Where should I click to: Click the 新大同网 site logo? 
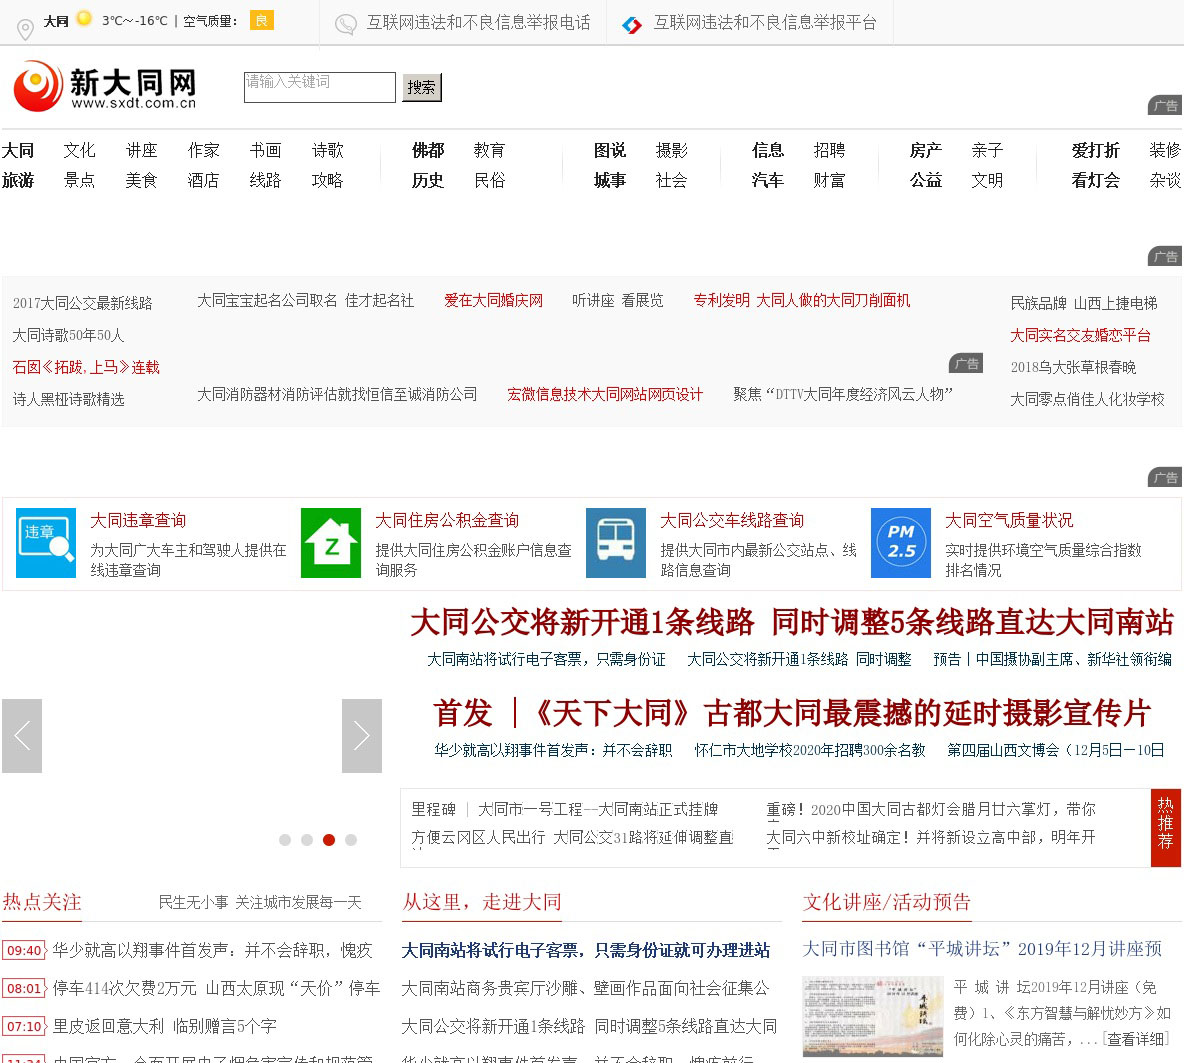[x=105, y=87]
